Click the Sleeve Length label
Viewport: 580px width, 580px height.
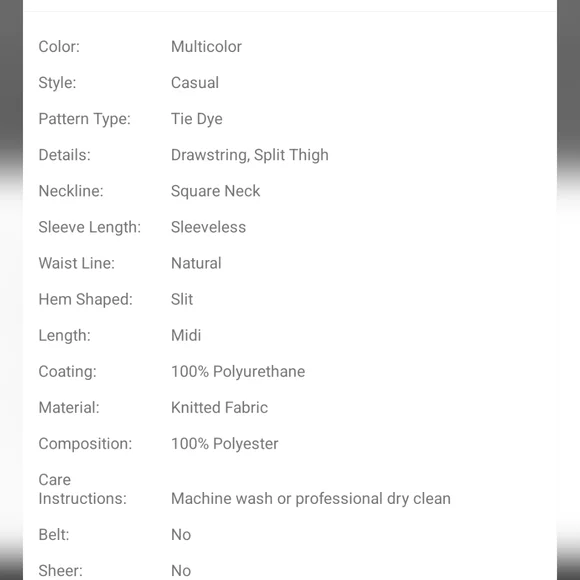click(x=90, y=227)
